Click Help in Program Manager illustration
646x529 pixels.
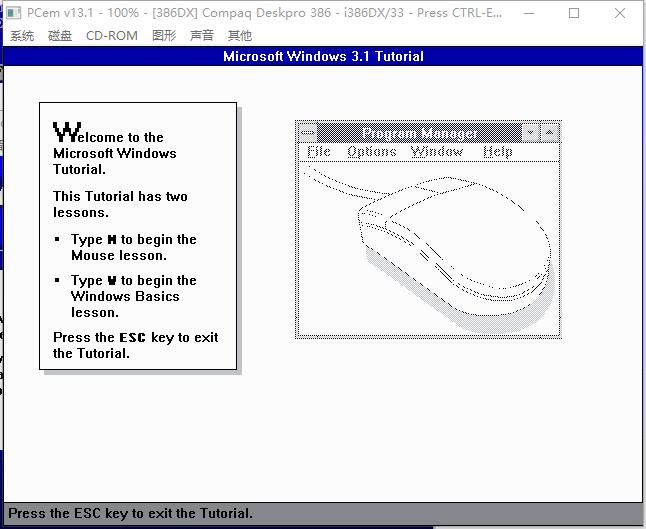(x=498, y=152)
